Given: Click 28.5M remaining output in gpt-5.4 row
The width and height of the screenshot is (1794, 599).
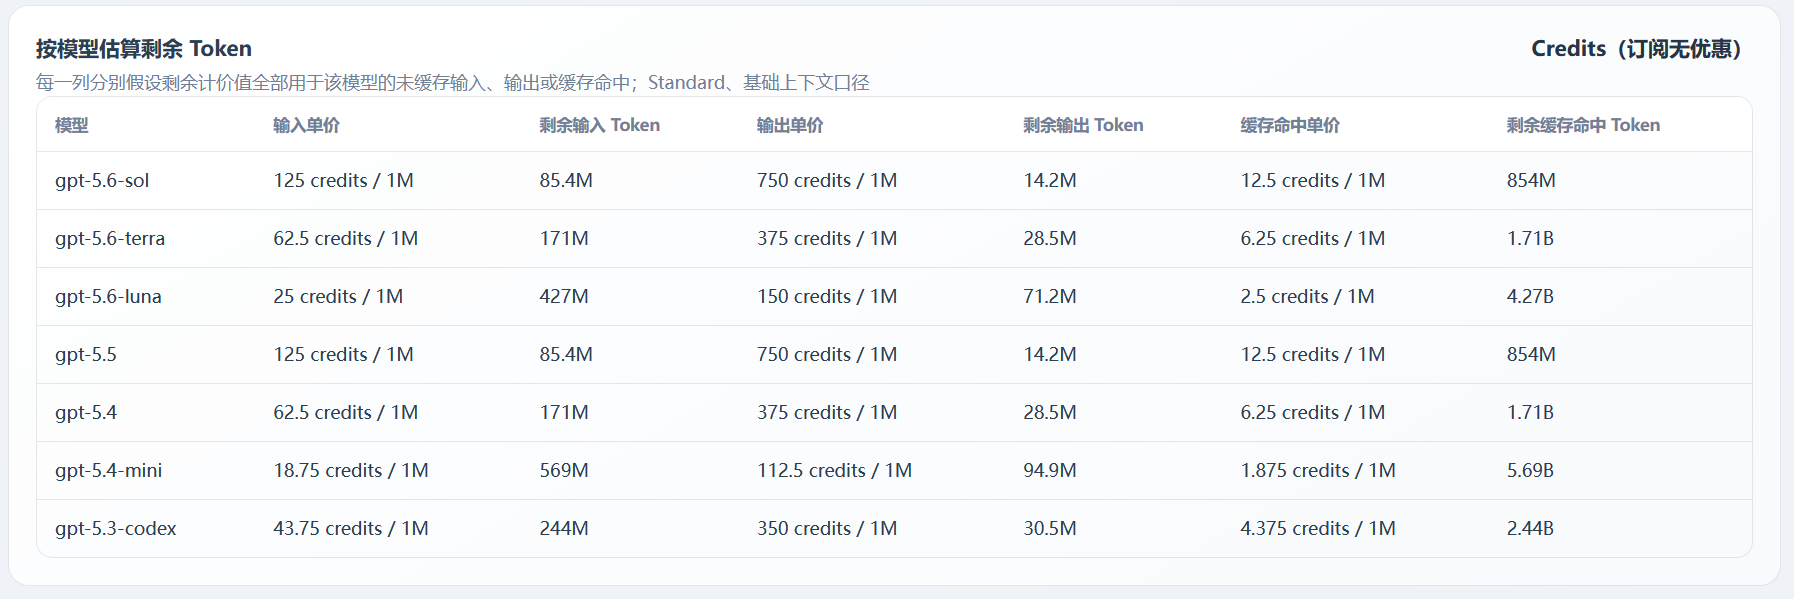Looking at the screenshot, I should pyautogui.click(x=1050, y=413).
